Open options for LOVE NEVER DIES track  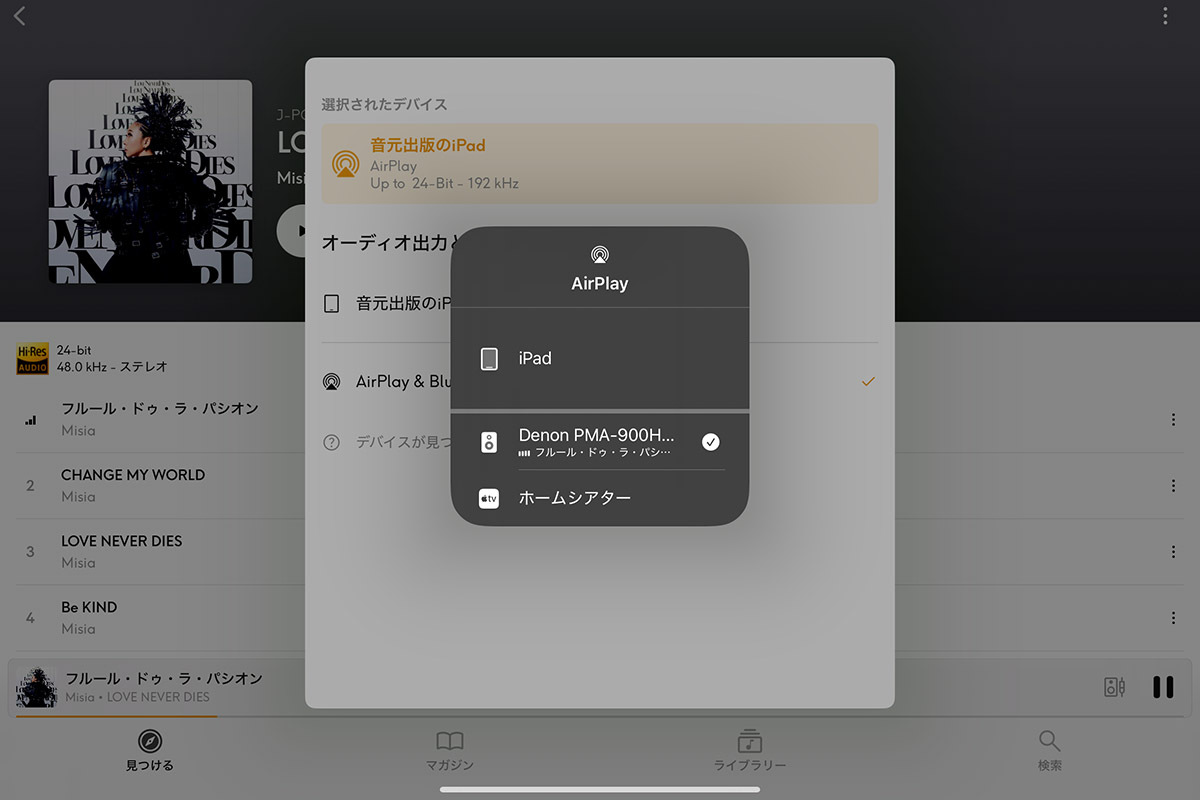tap(1173, 552)
